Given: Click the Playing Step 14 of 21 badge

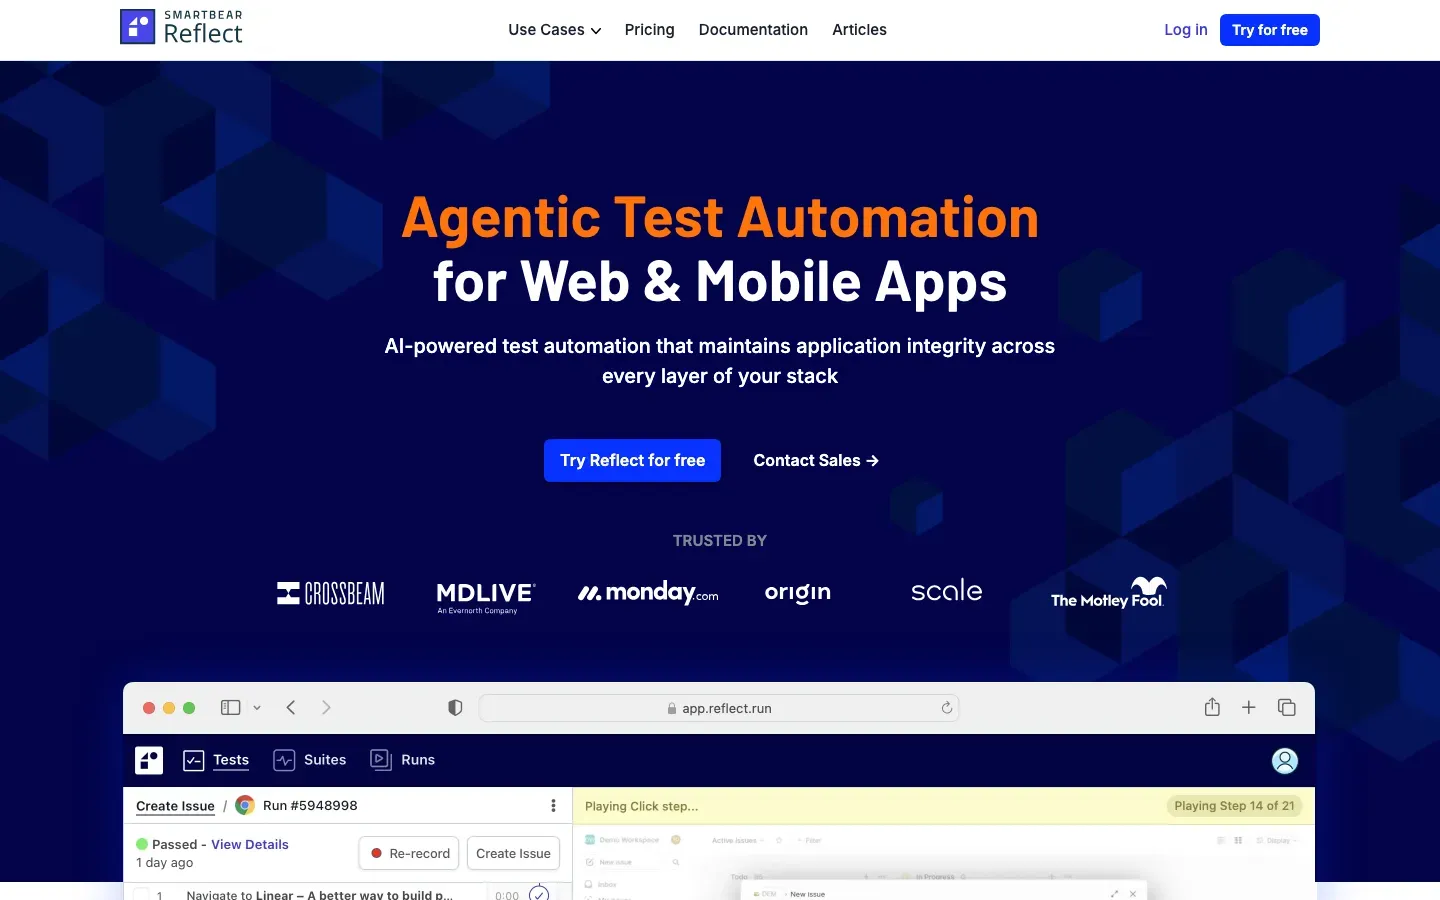Looking at the screenshot, I should pyautogui.click(x=1234, y=806).
